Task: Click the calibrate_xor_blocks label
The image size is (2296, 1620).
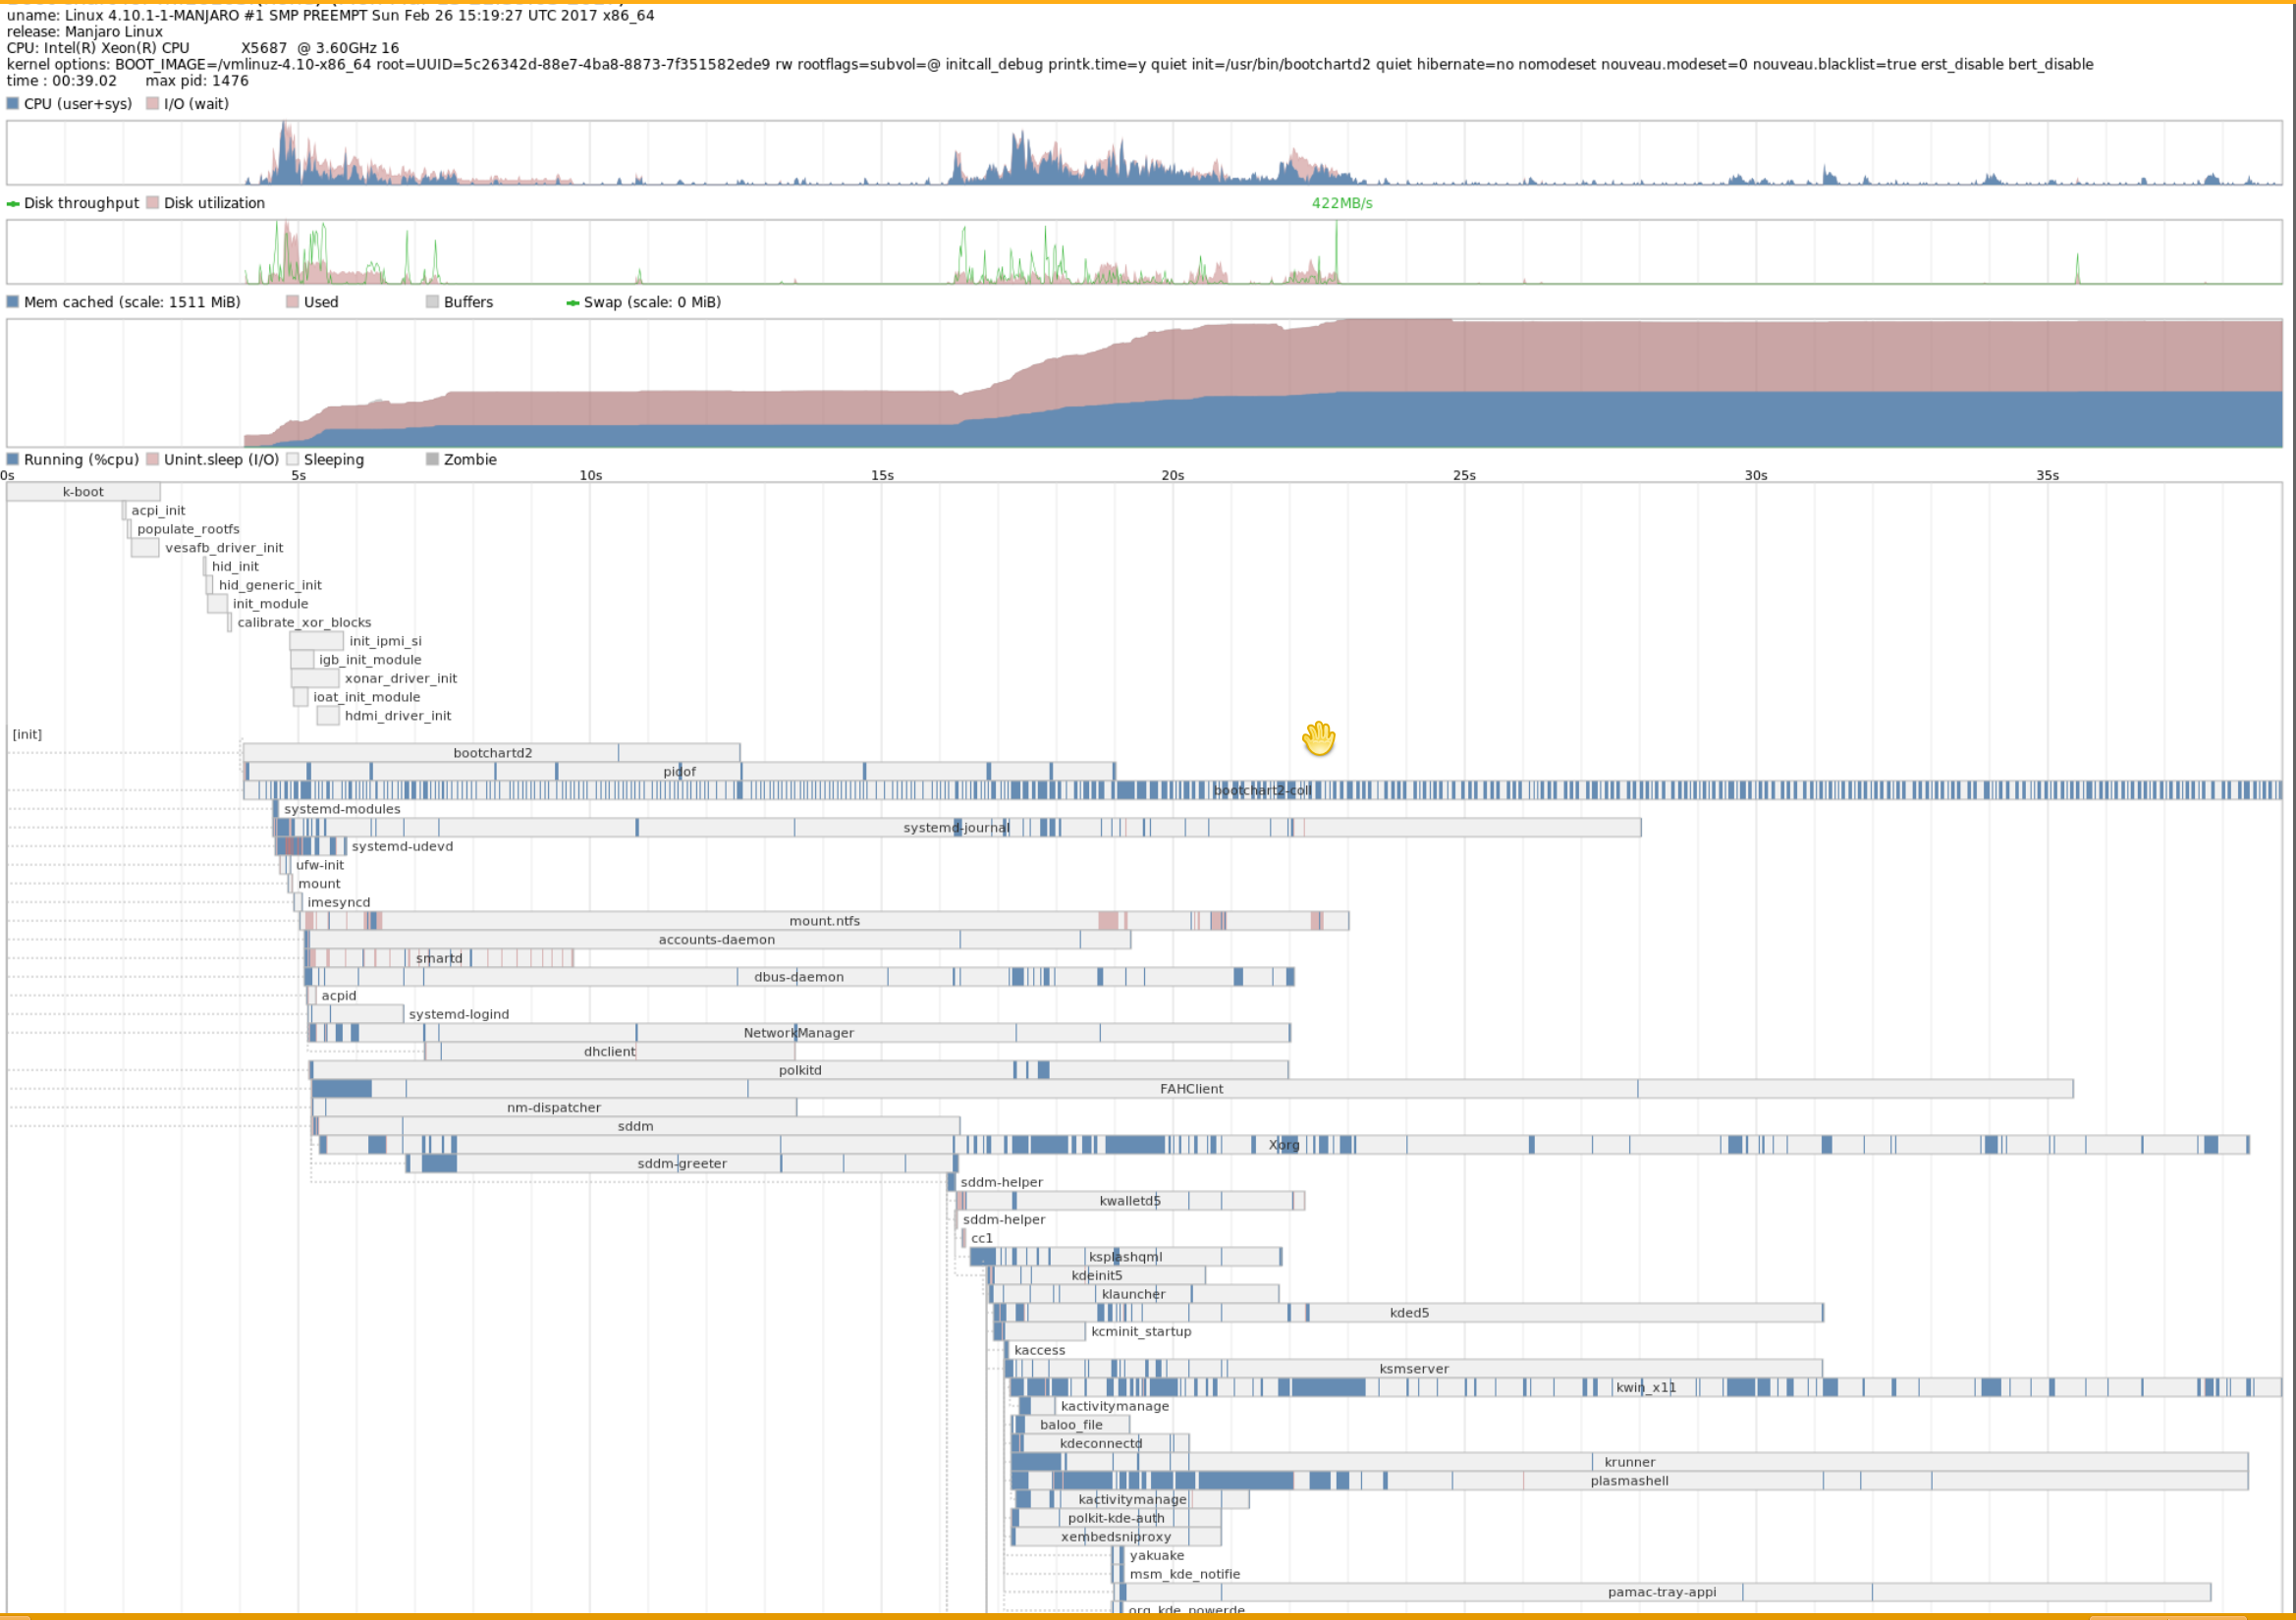Action: click(304, 622)
